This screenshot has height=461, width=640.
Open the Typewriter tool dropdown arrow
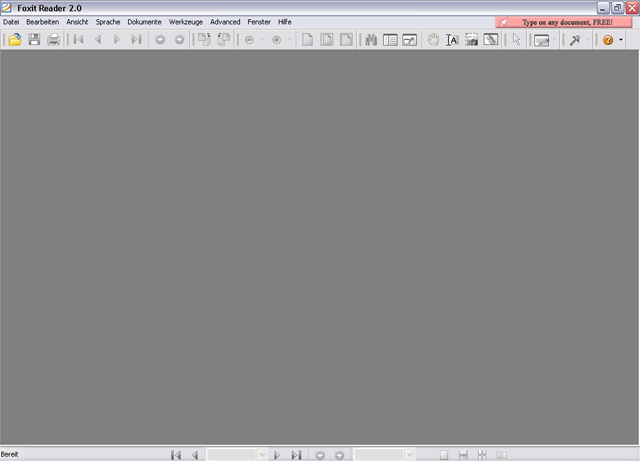tap(554, 40)
